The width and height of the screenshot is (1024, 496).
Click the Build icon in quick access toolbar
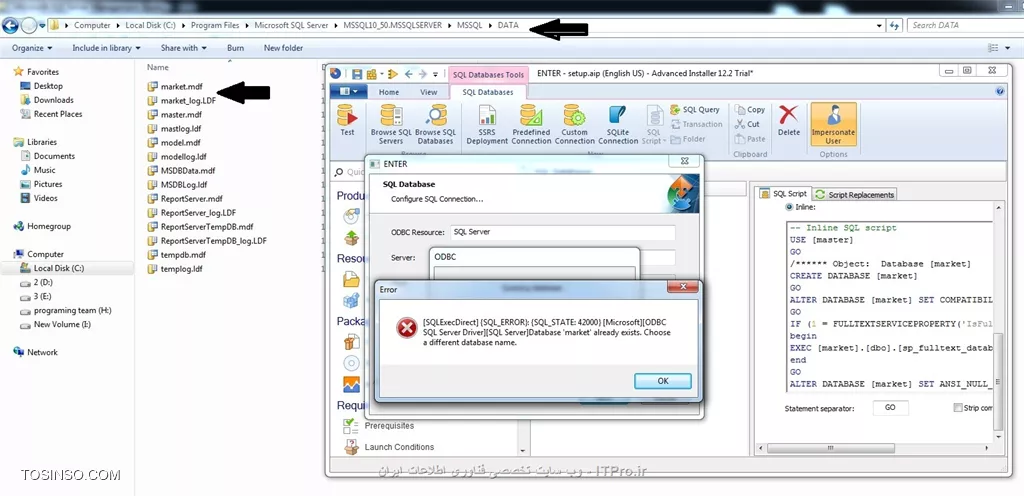[372, 74]
